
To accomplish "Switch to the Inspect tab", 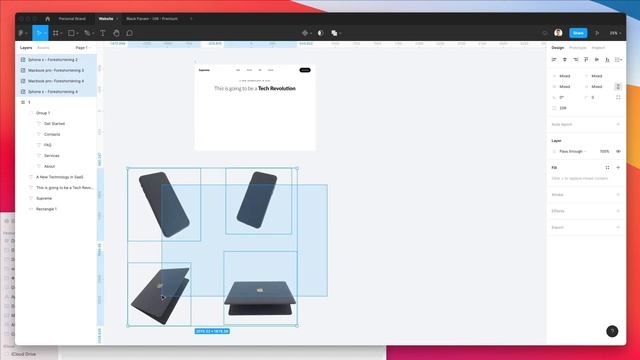I will [598, 48].
